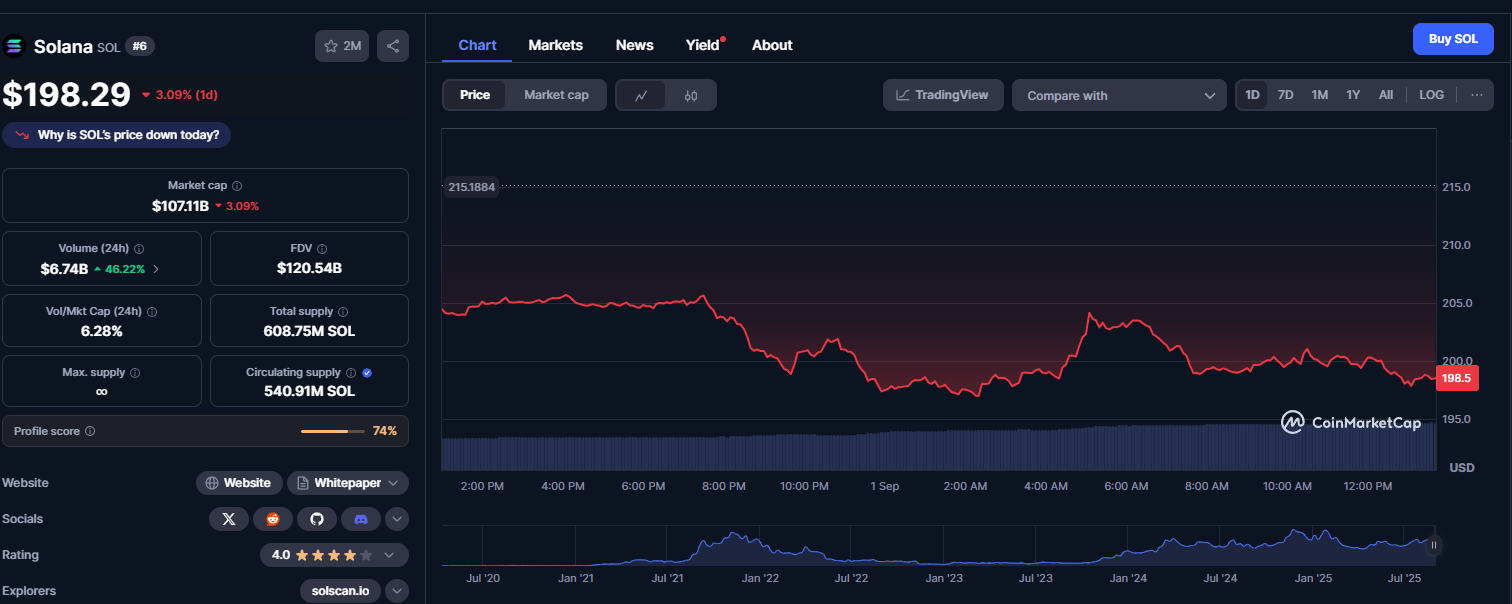Open the News tab
1512x604 pixels.
tap(635, 45)
